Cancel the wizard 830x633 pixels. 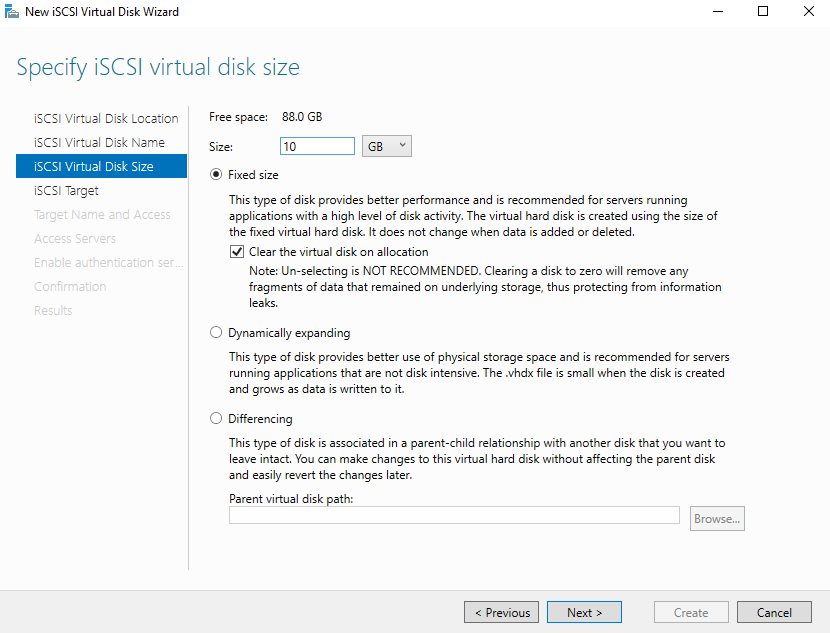click(x=774, y=612)
